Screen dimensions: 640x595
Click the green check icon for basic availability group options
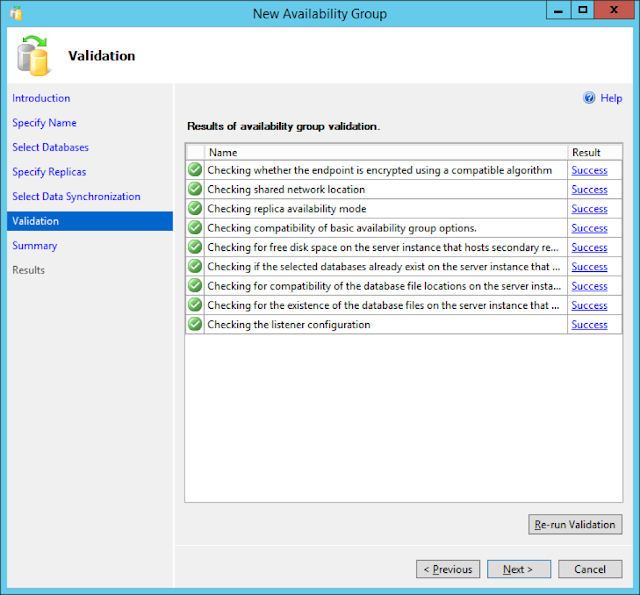click(195, 227)
